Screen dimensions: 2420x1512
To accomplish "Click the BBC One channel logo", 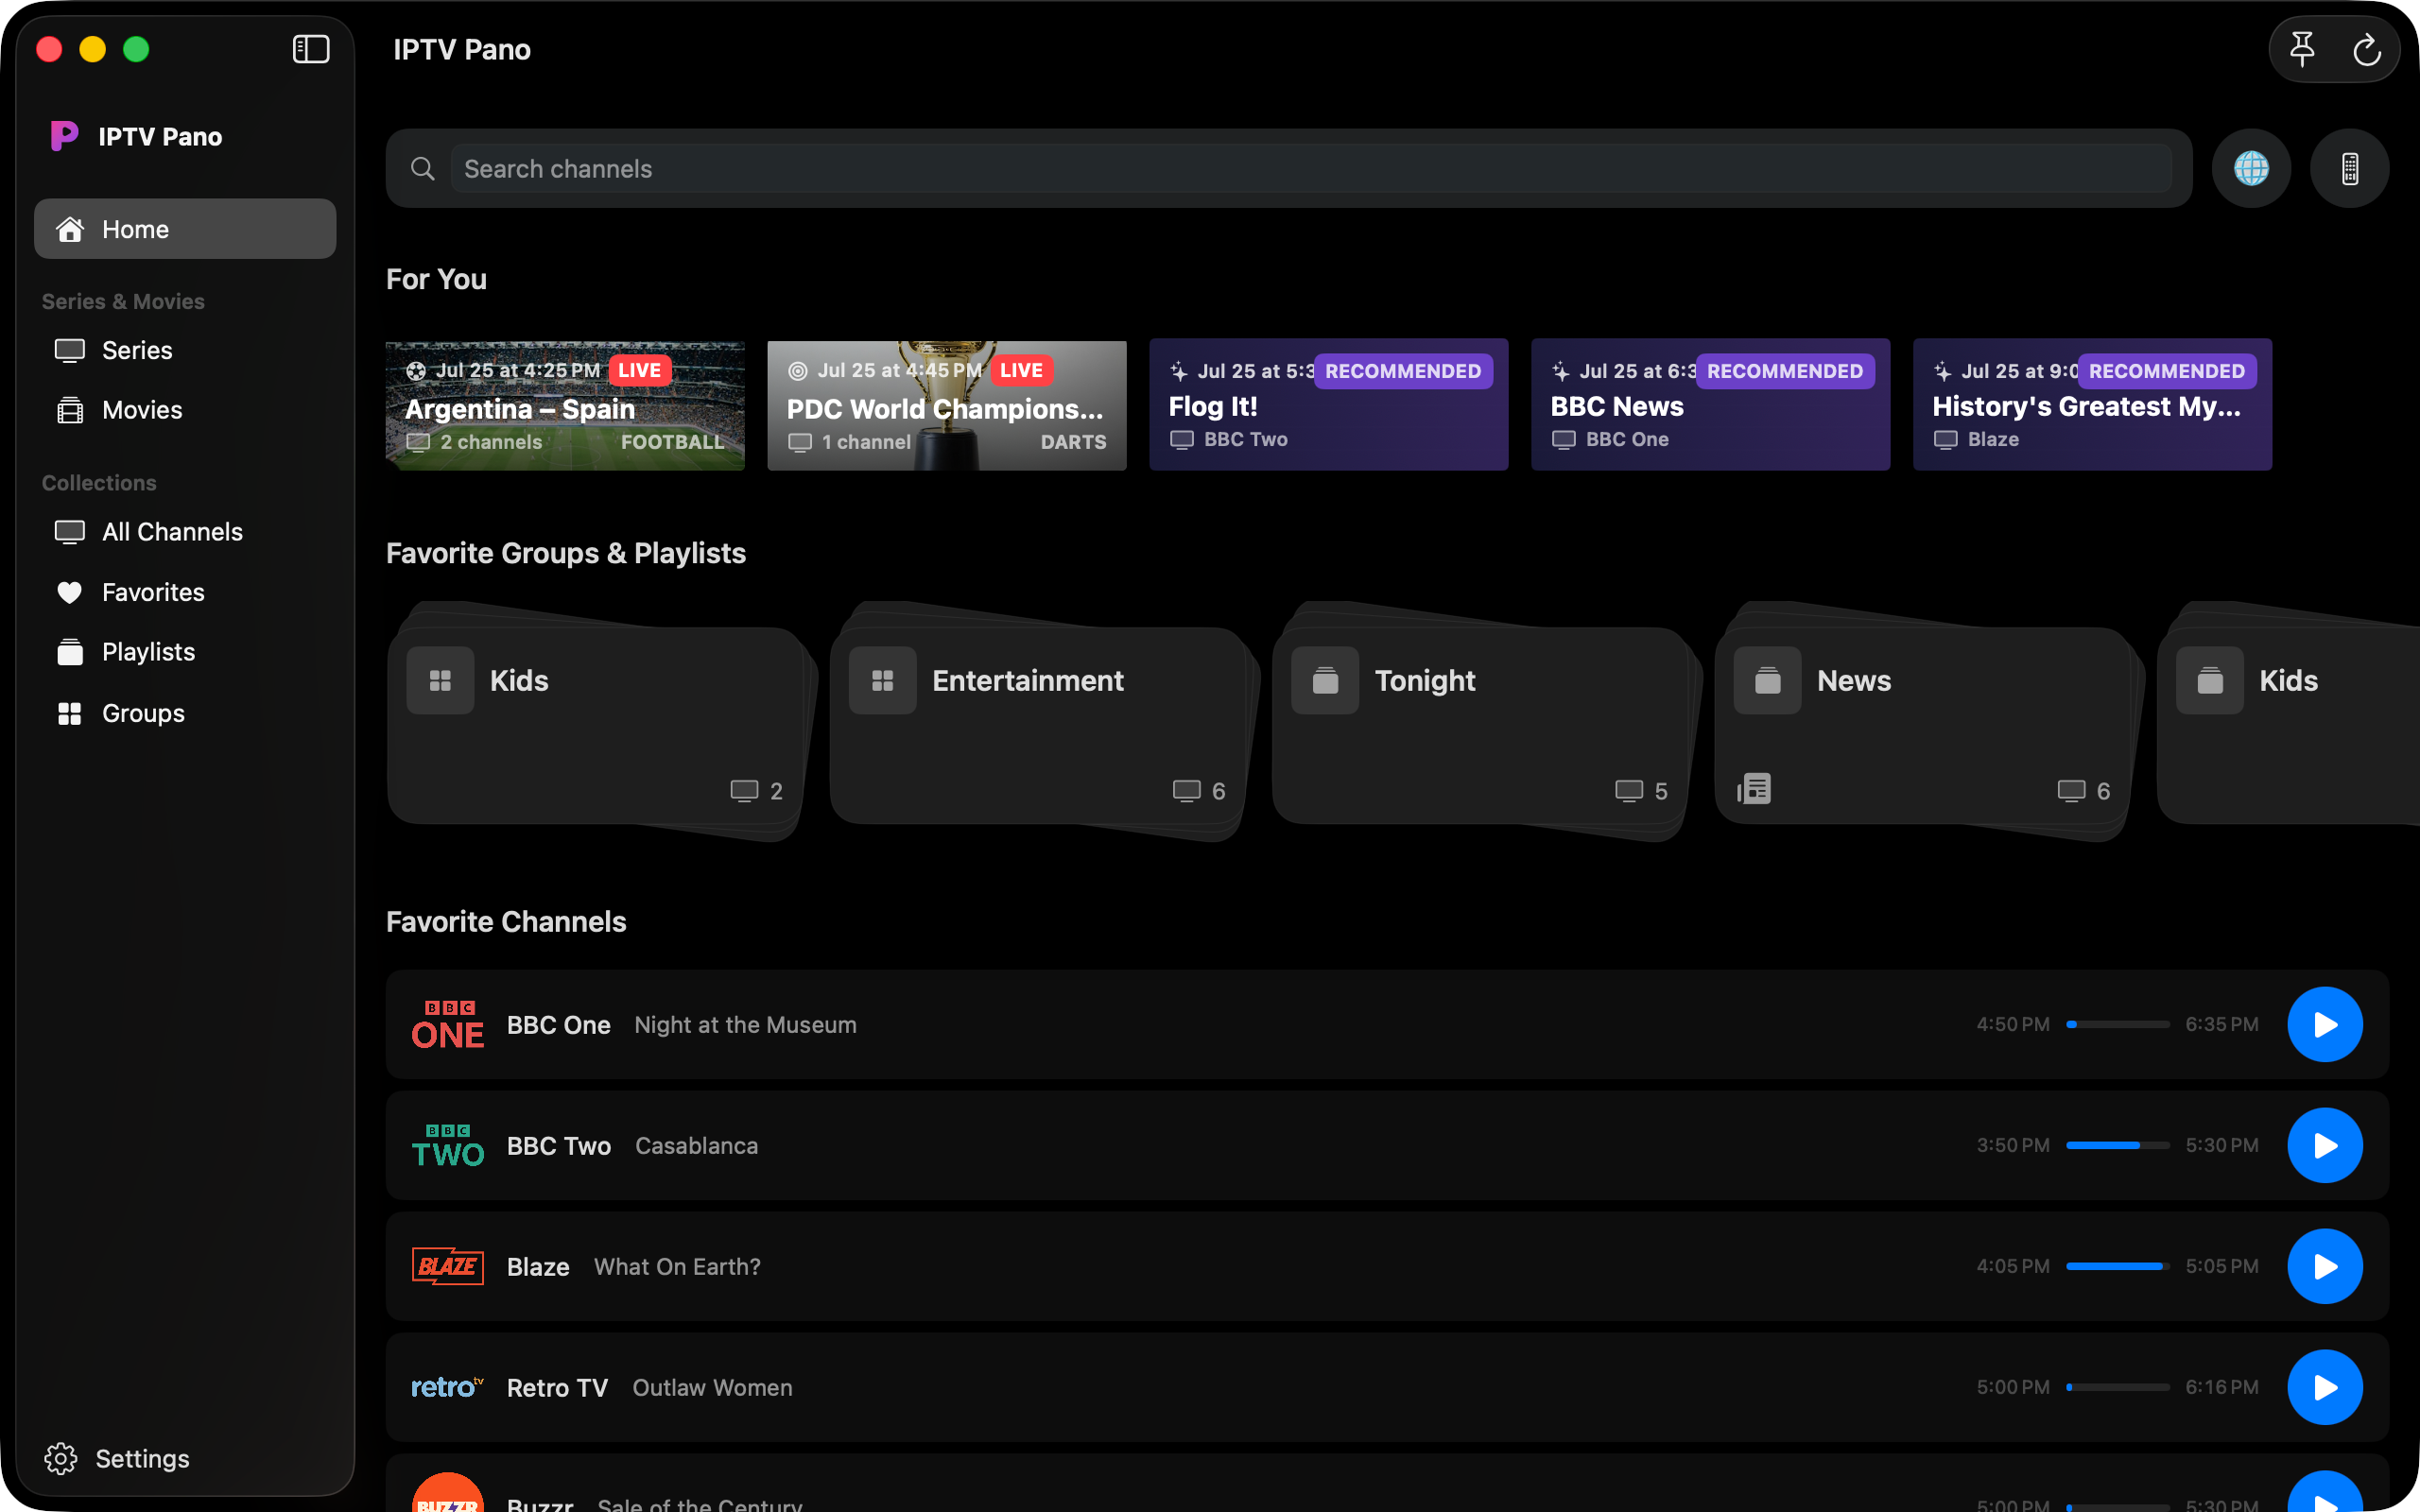I will tap(448, 1024).
